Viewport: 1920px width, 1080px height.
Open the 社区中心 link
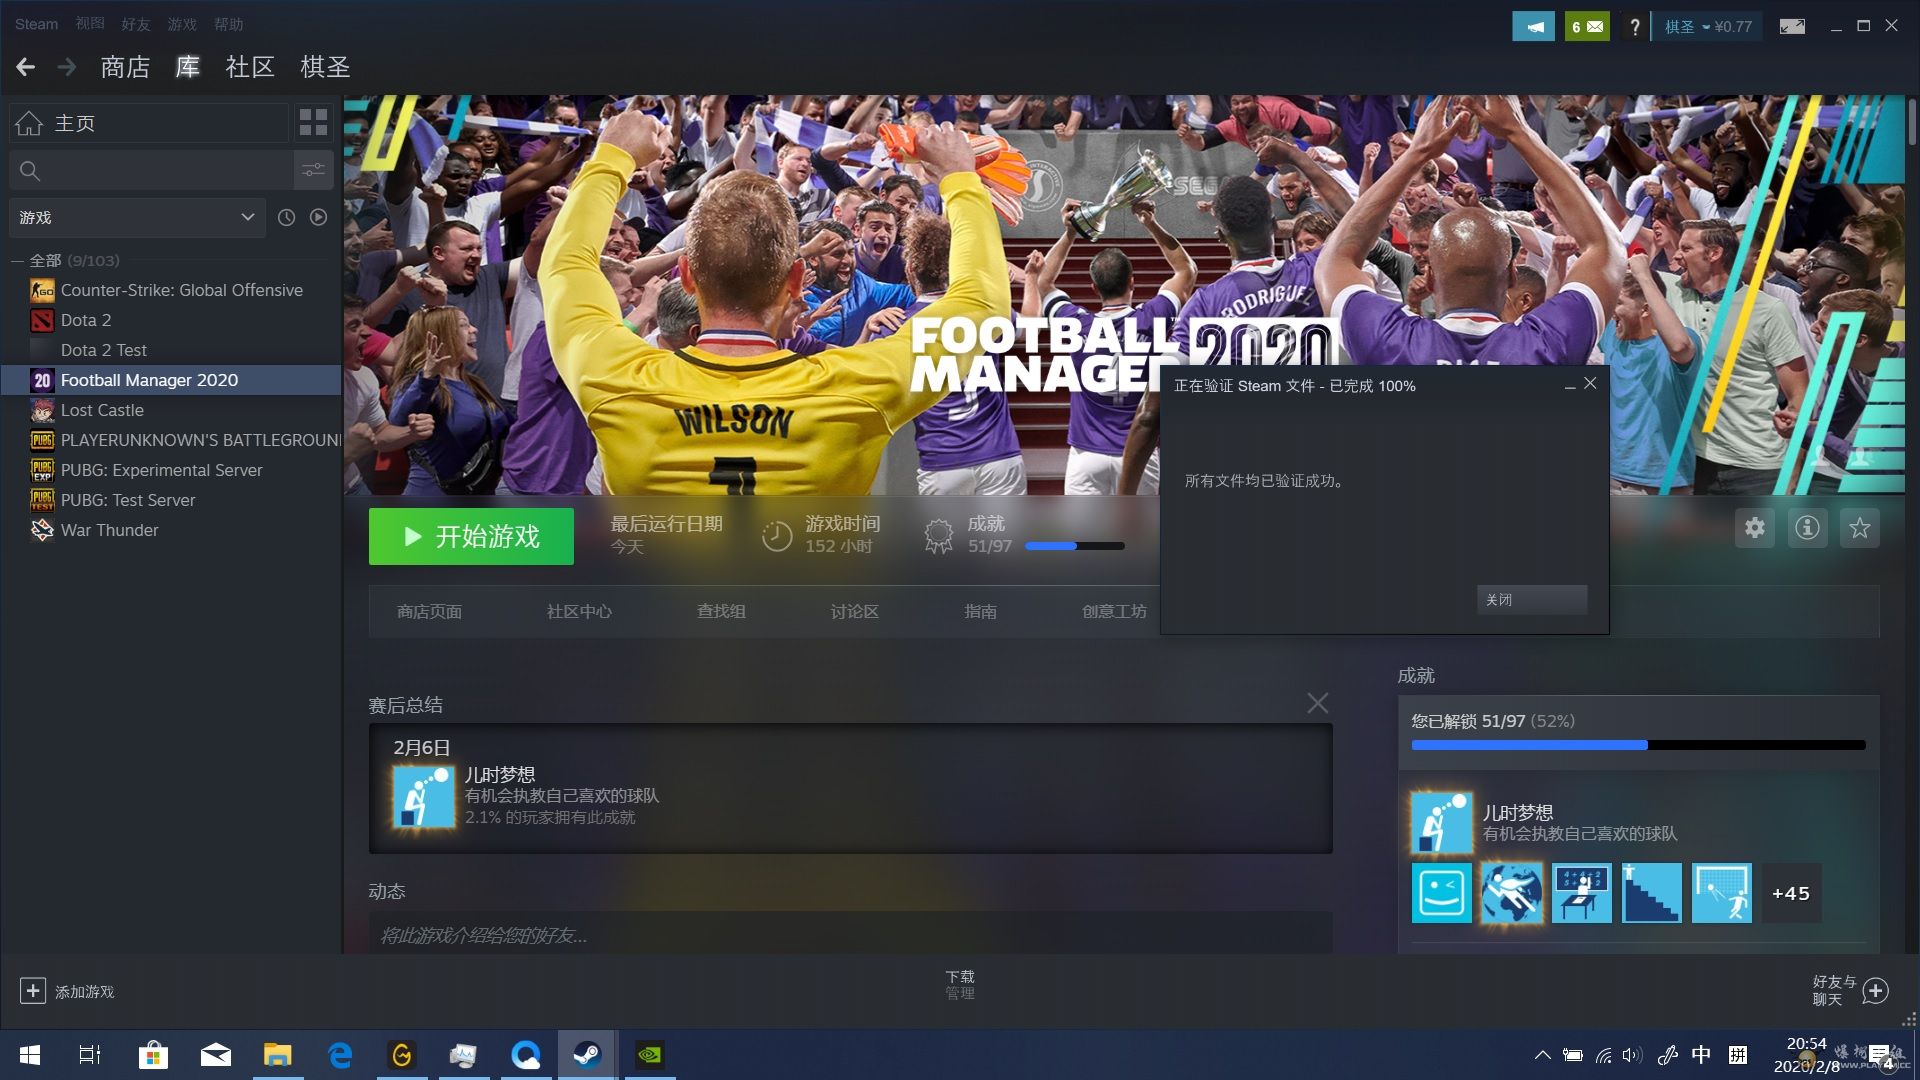(579, 611)
